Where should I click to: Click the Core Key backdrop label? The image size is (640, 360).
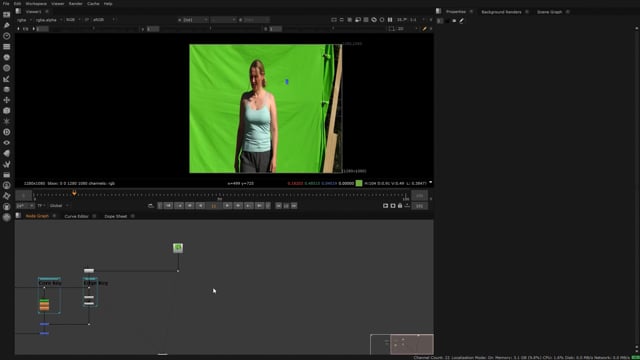[50, 283]
